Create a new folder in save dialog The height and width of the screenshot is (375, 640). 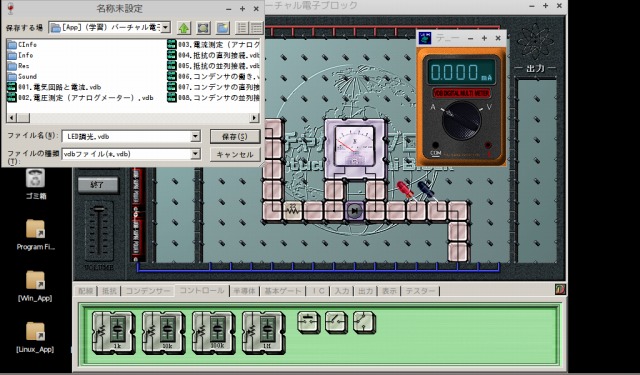(x=222, y=28)
